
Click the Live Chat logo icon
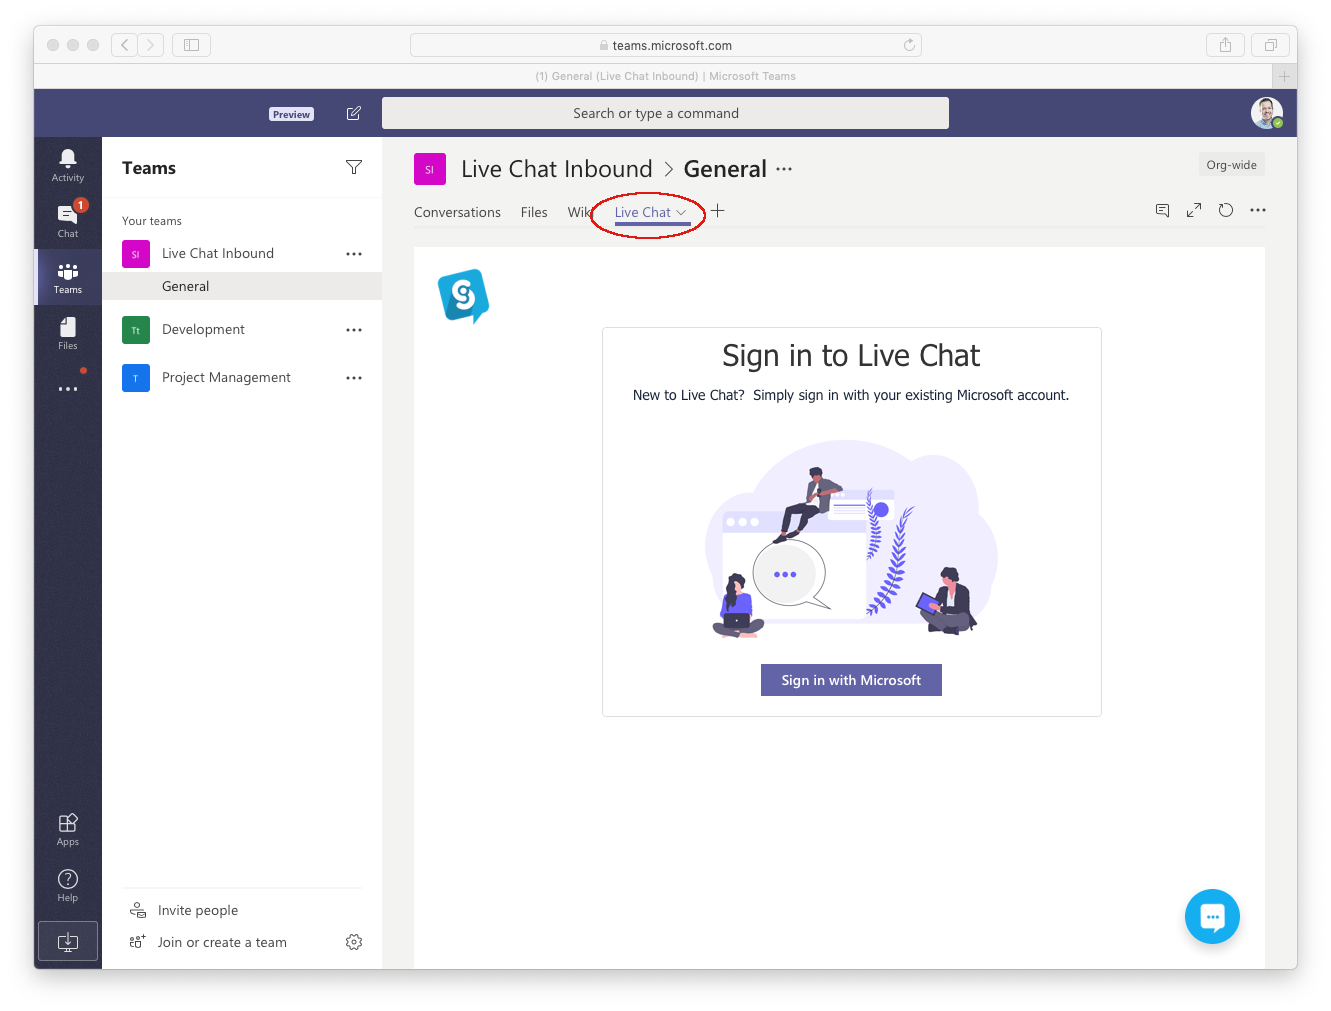(463, 296)
